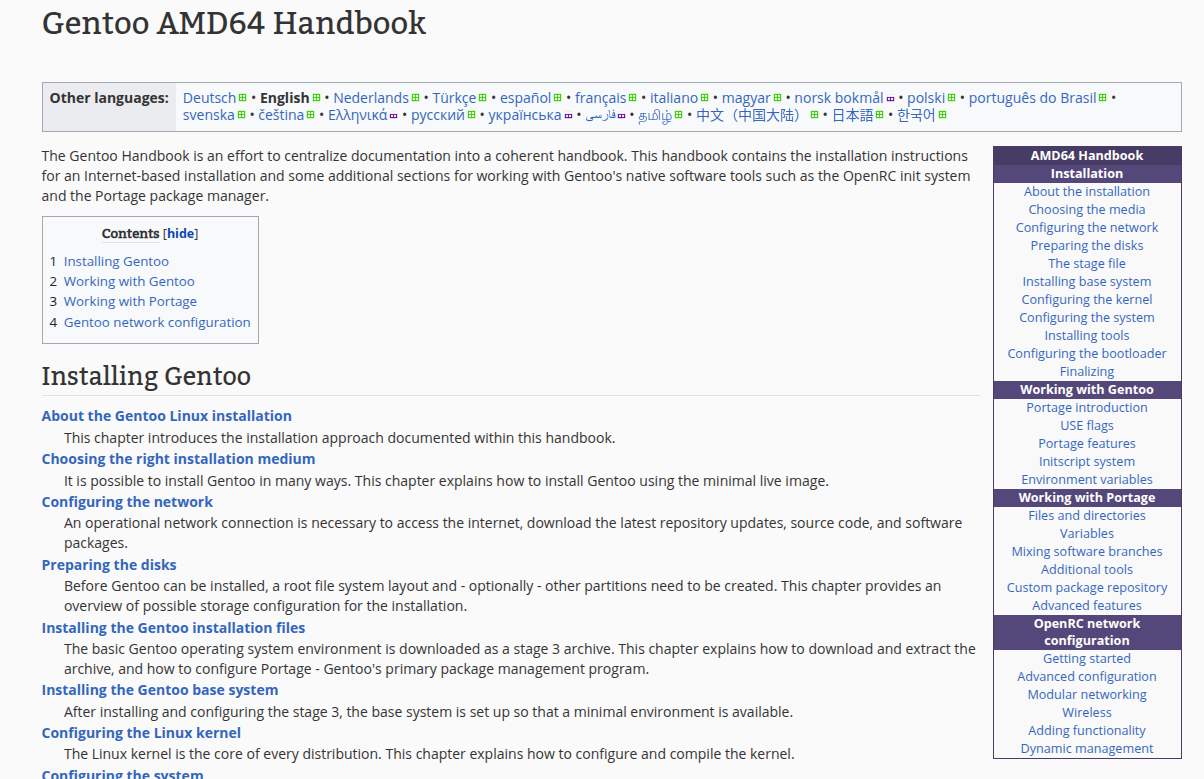Image resolution: width=1204 pixels, height=779 pixels.
Task: Click translation progress icon beside English
Action: (316, 98)
